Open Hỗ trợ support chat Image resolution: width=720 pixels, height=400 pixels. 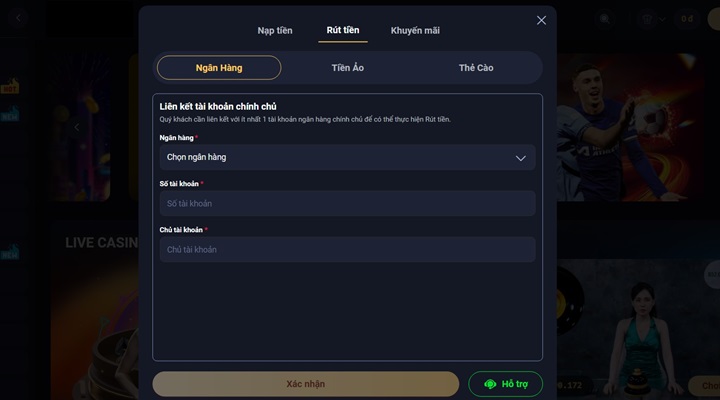point(505,384)
